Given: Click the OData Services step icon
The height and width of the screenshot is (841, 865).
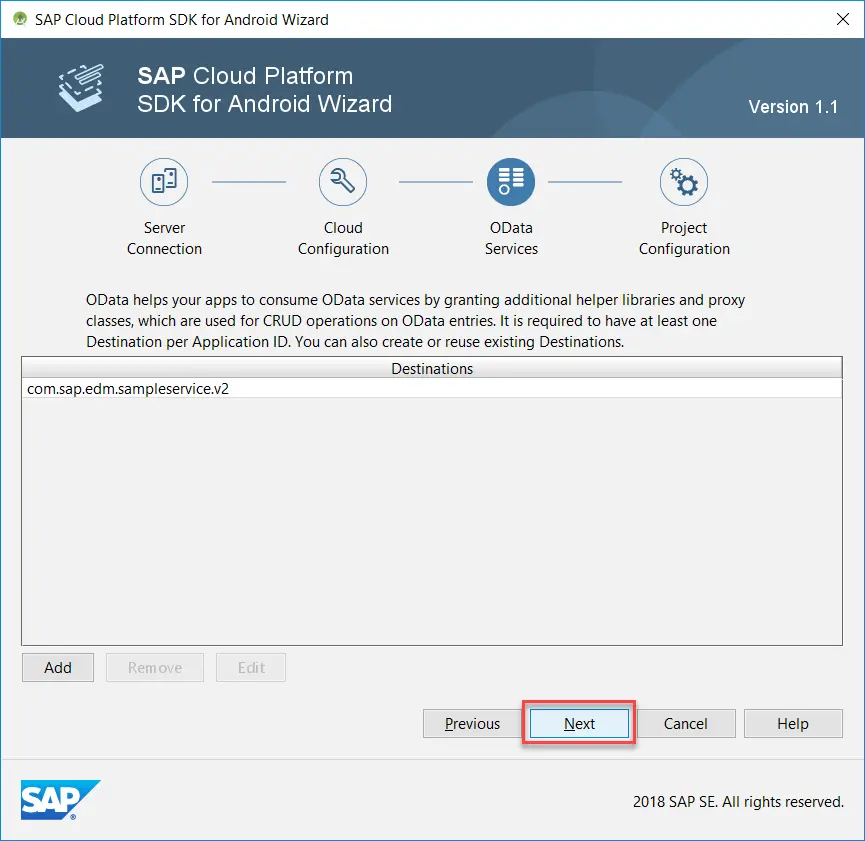Looking at the screenshot, I should [511, 182].
